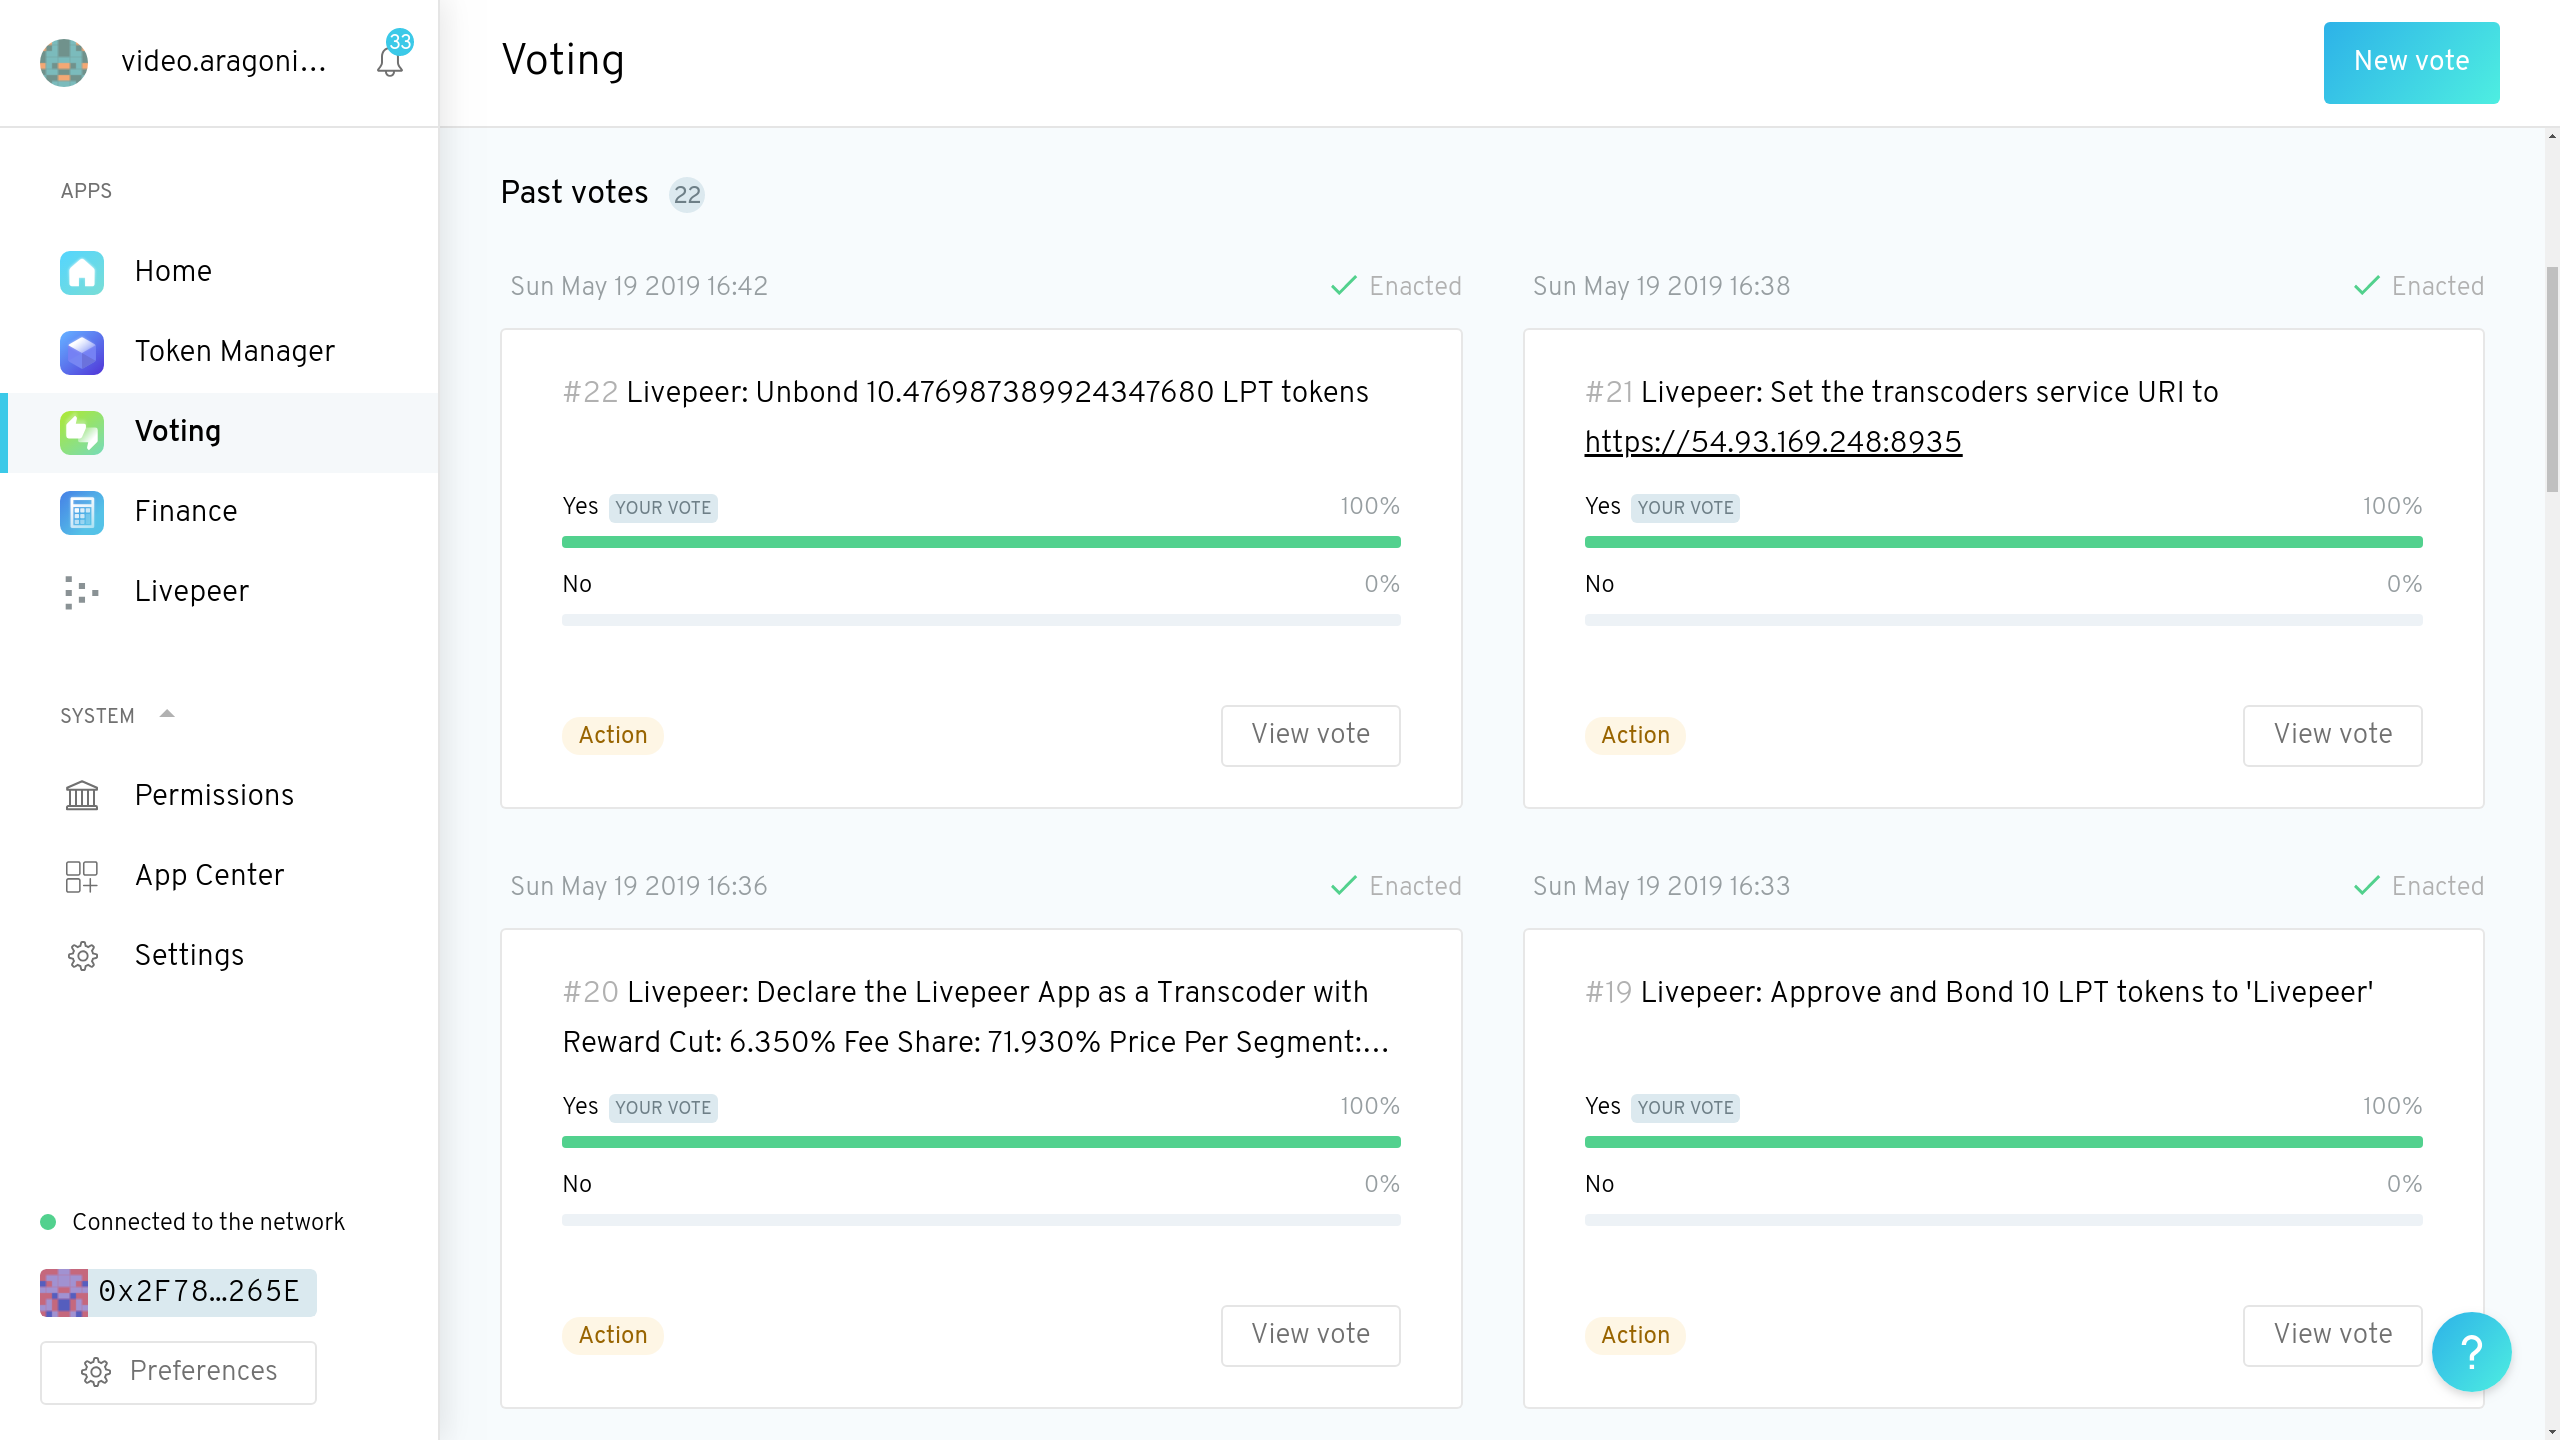The height and width of the screenshot is (1440, 2560).
Task: Click the YOUR VOTE badge on vote #19
Action: tap(1685, 1108)
